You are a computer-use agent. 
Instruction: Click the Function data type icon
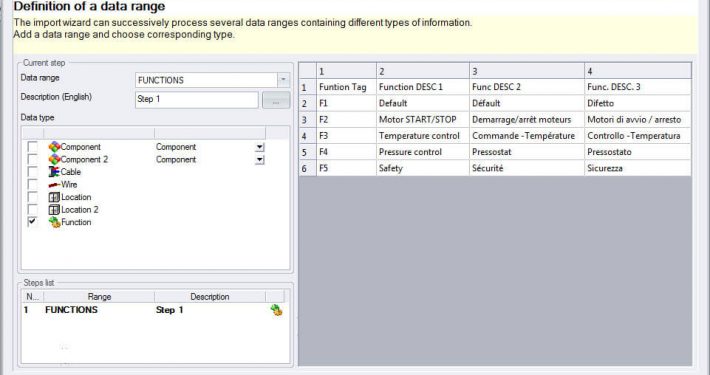coord(54,222)
